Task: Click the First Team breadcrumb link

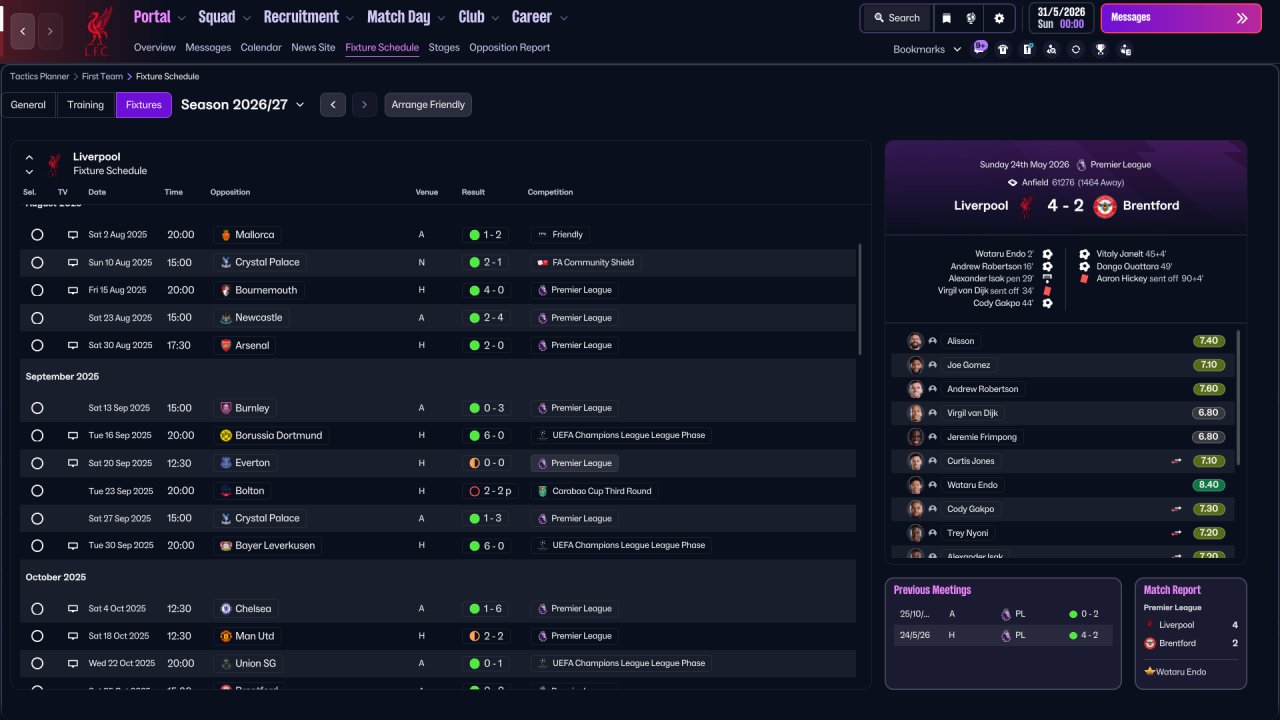Action: point(103,76)
